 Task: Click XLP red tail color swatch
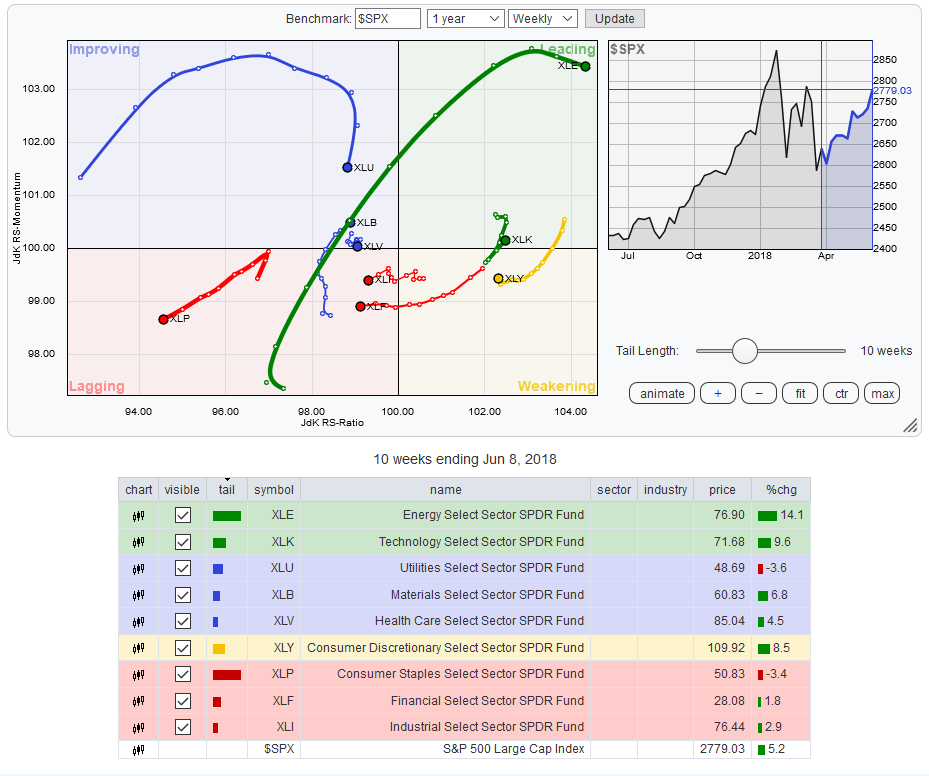[x=227, y=675]
